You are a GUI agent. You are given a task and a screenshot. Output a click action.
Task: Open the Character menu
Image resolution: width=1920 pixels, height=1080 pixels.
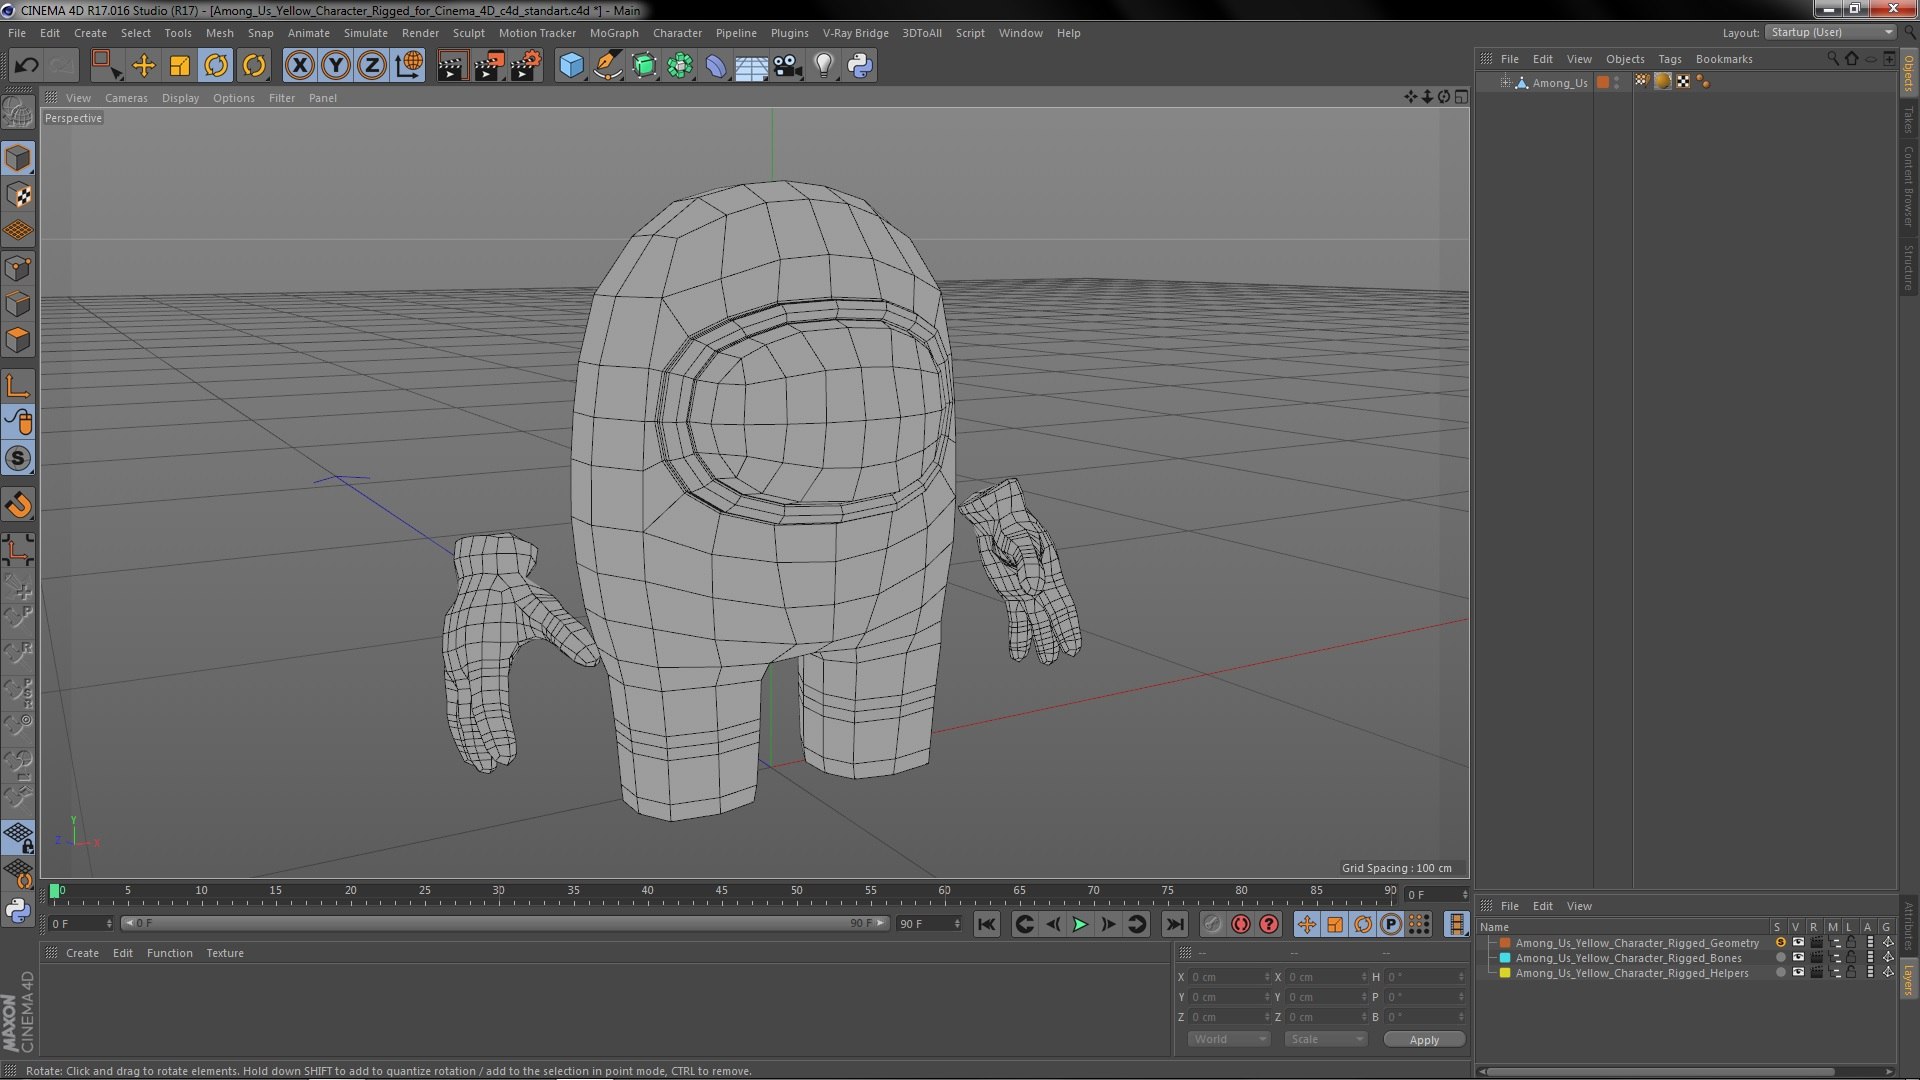pos(677,33)
